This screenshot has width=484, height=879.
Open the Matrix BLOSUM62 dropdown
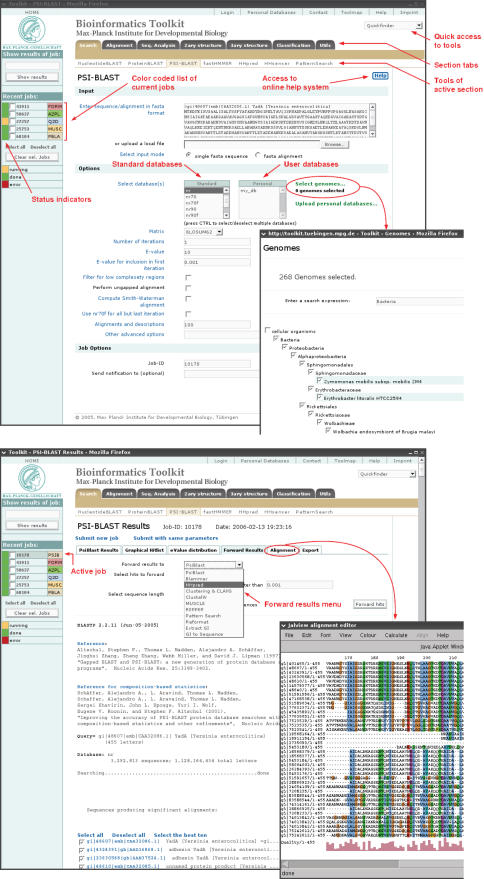(204, 231)
